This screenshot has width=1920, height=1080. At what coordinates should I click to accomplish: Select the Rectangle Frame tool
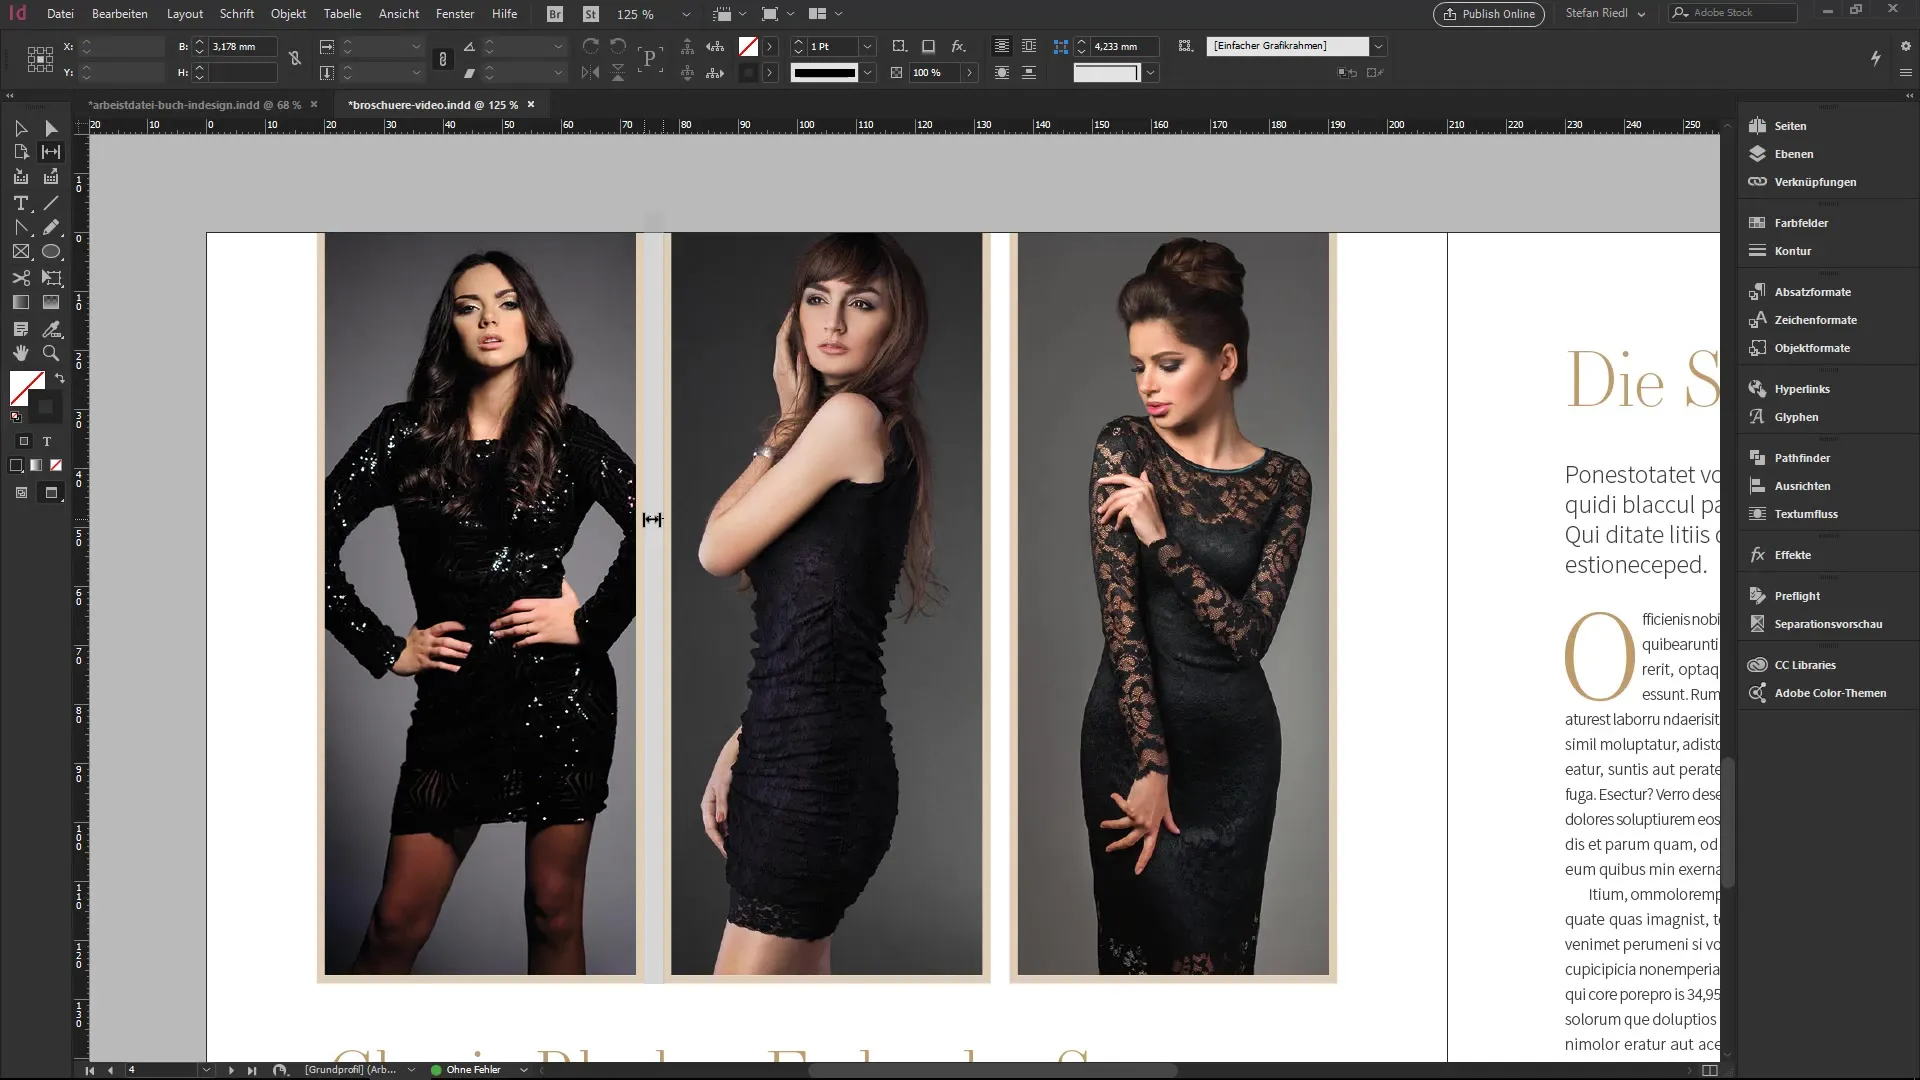click(21, 252)
